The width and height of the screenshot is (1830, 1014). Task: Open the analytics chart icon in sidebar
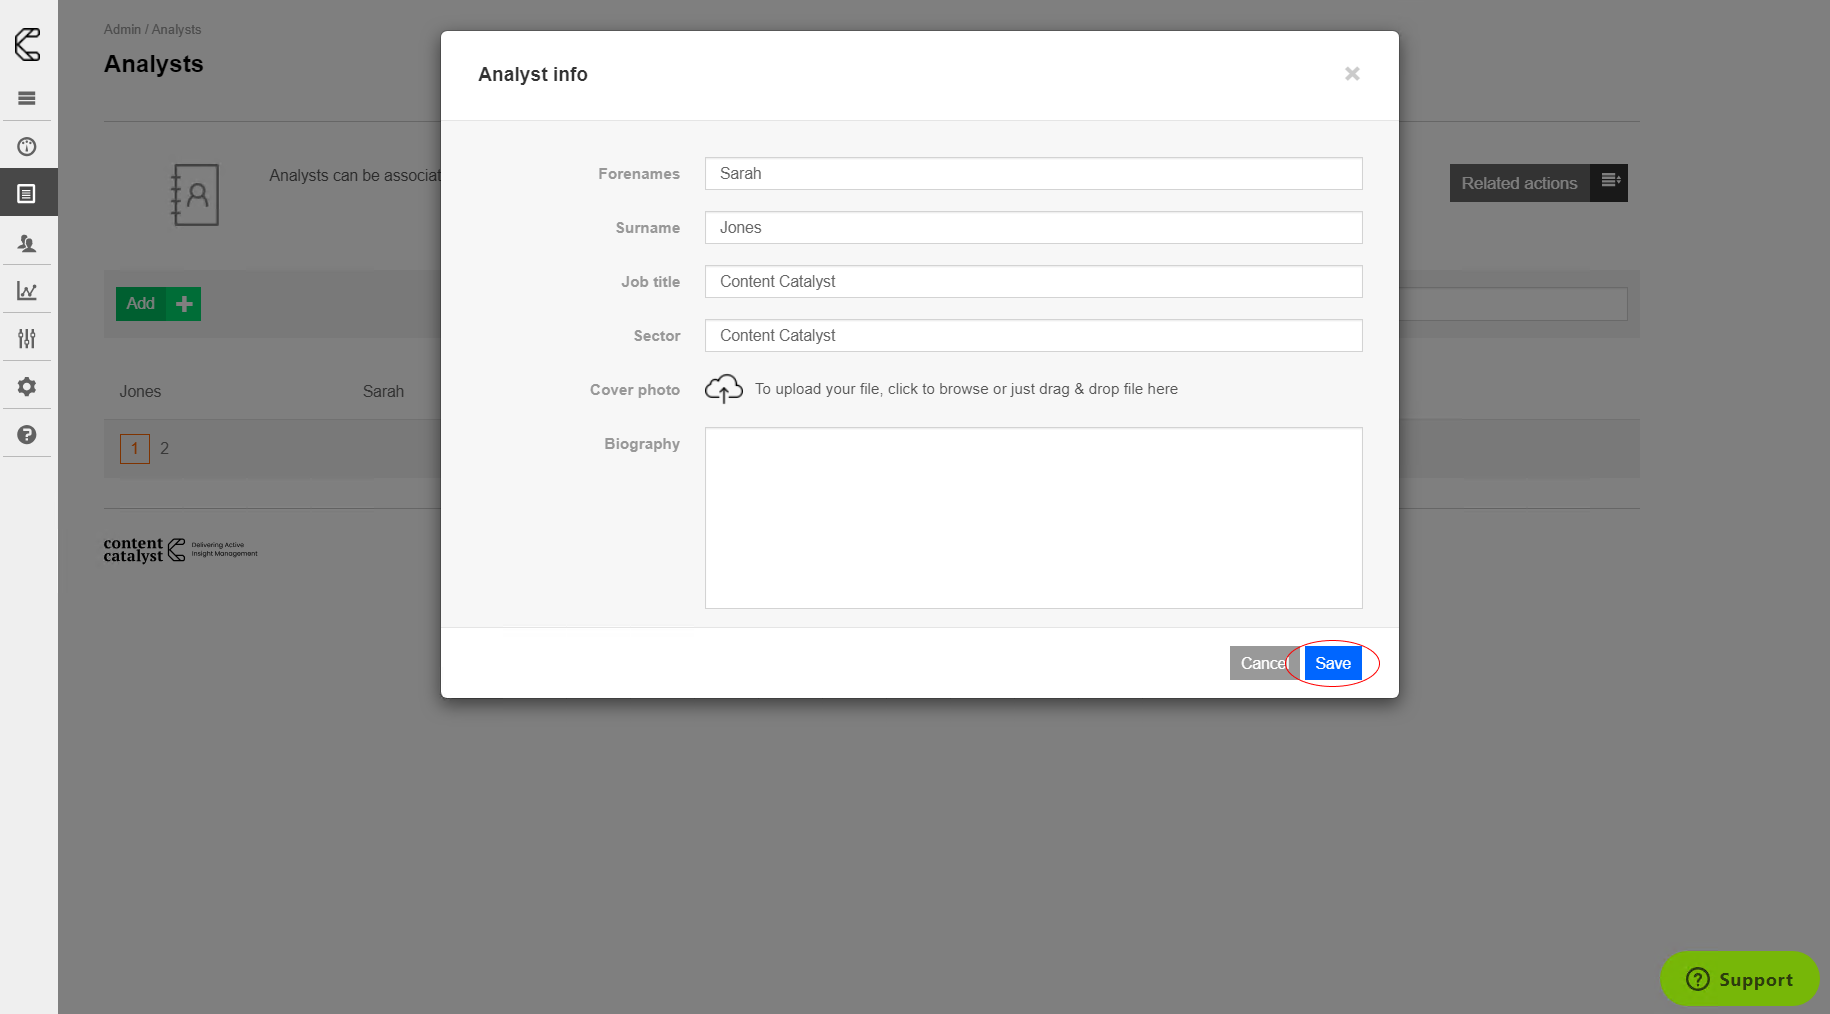pos(27,291)
